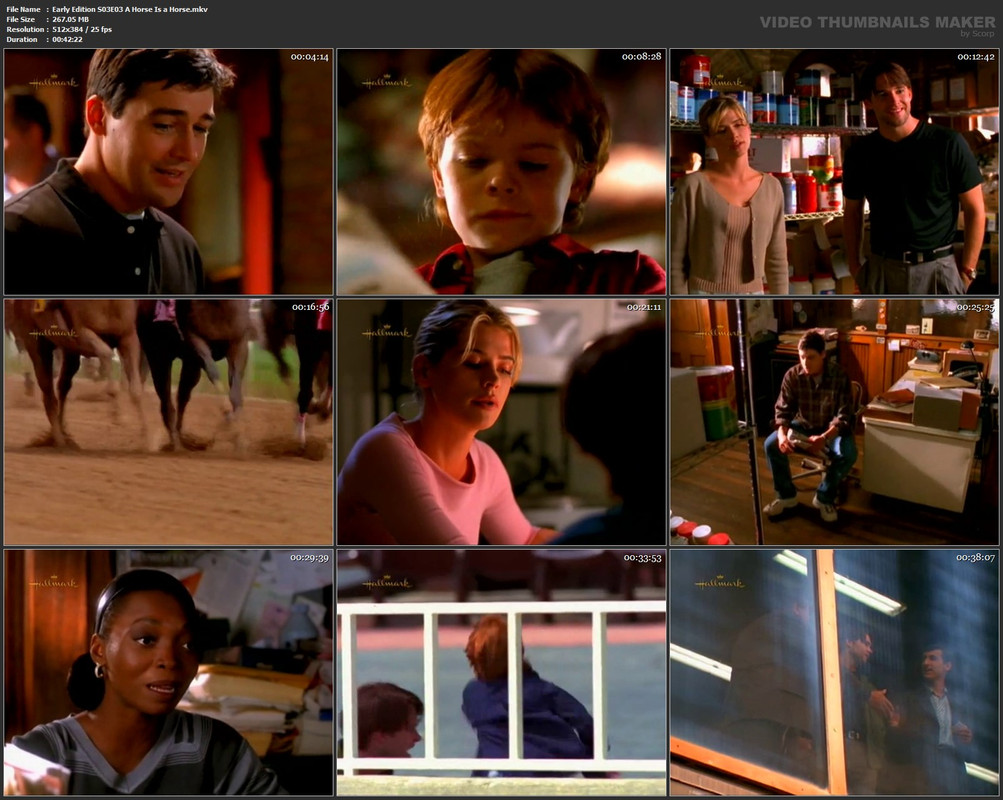Click the thumbnail stamped 00:29:39

coord(169,673)
